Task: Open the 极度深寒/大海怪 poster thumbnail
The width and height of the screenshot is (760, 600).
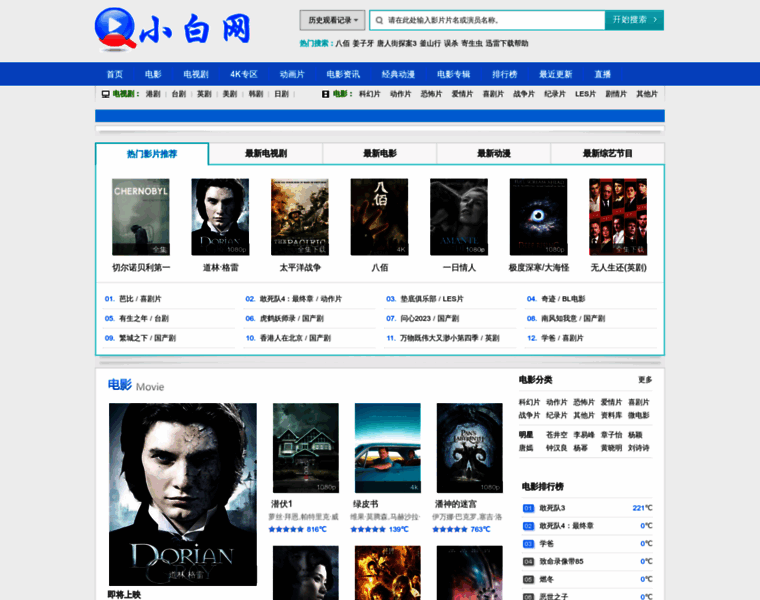Action: tap(538, 217)
